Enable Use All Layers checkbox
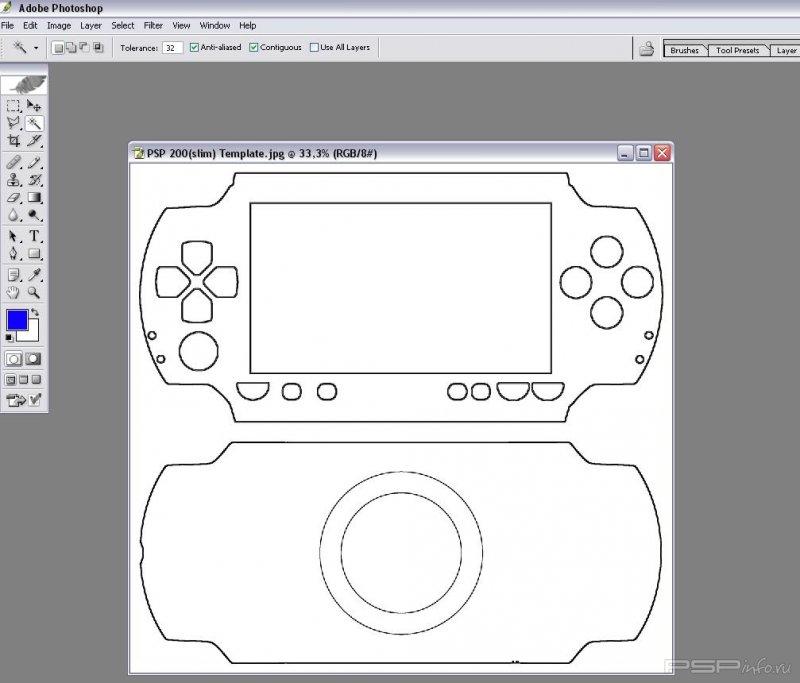The height and width of the screenshot is (683, 800). pyautogui.click(x=314, y=47)
